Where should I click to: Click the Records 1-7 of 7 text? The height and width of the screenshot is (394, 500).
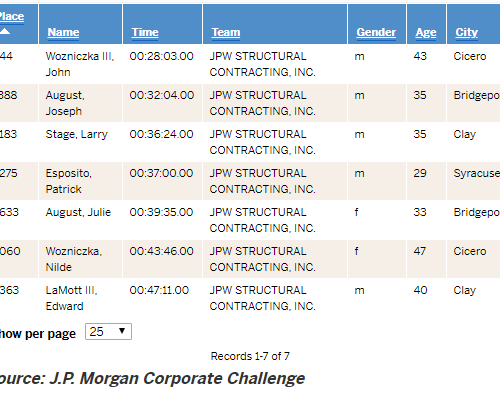(250, 356)
